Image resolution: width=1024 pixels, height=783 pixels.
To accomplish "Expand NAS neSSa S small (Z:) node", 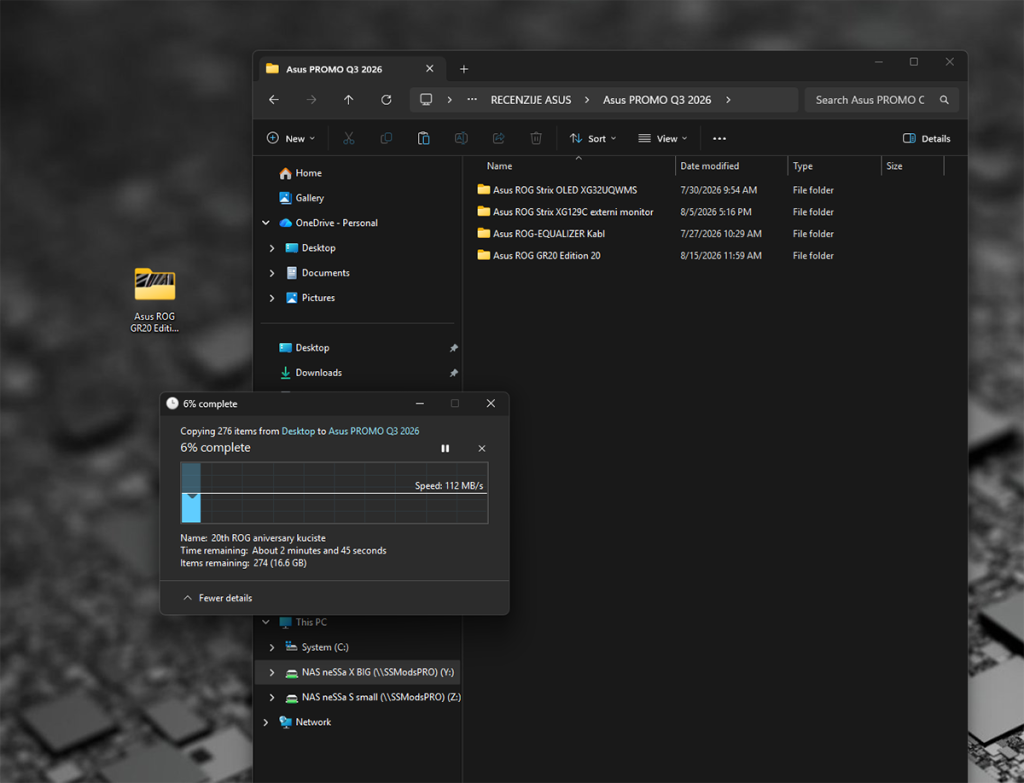I will [272, 697].
